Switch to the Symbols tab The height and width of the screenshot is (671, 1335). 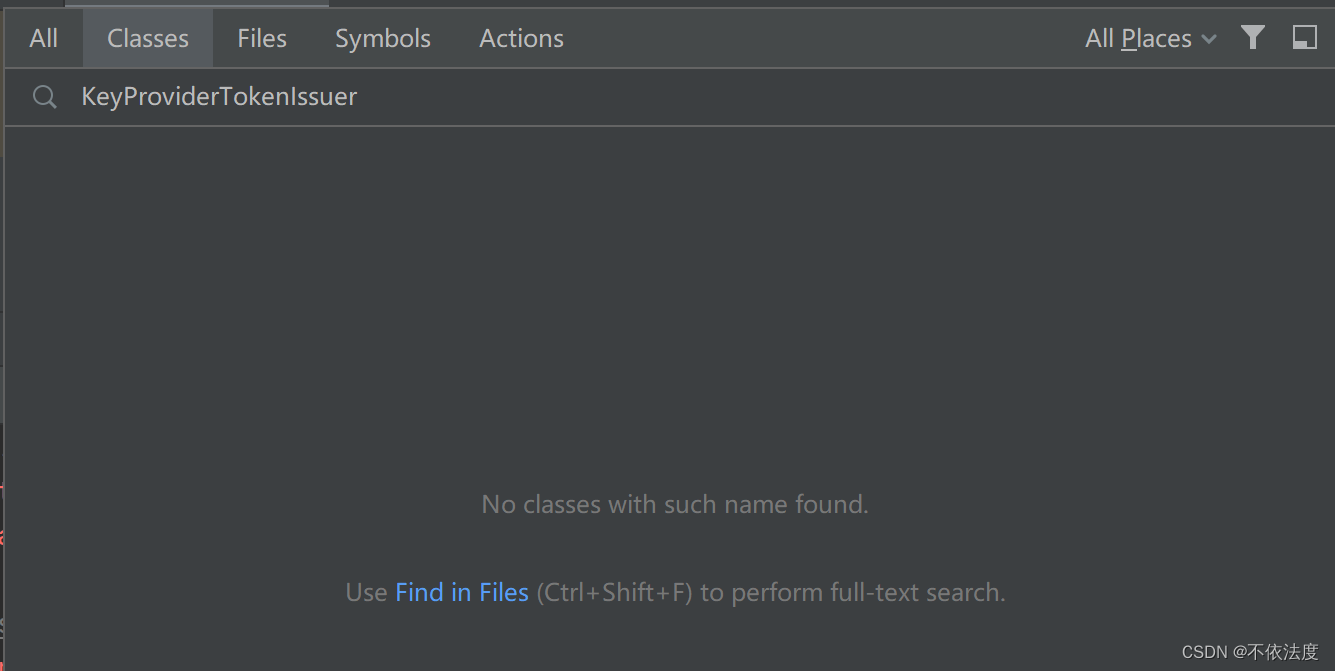pyautogui.click(x=382, y=38)
